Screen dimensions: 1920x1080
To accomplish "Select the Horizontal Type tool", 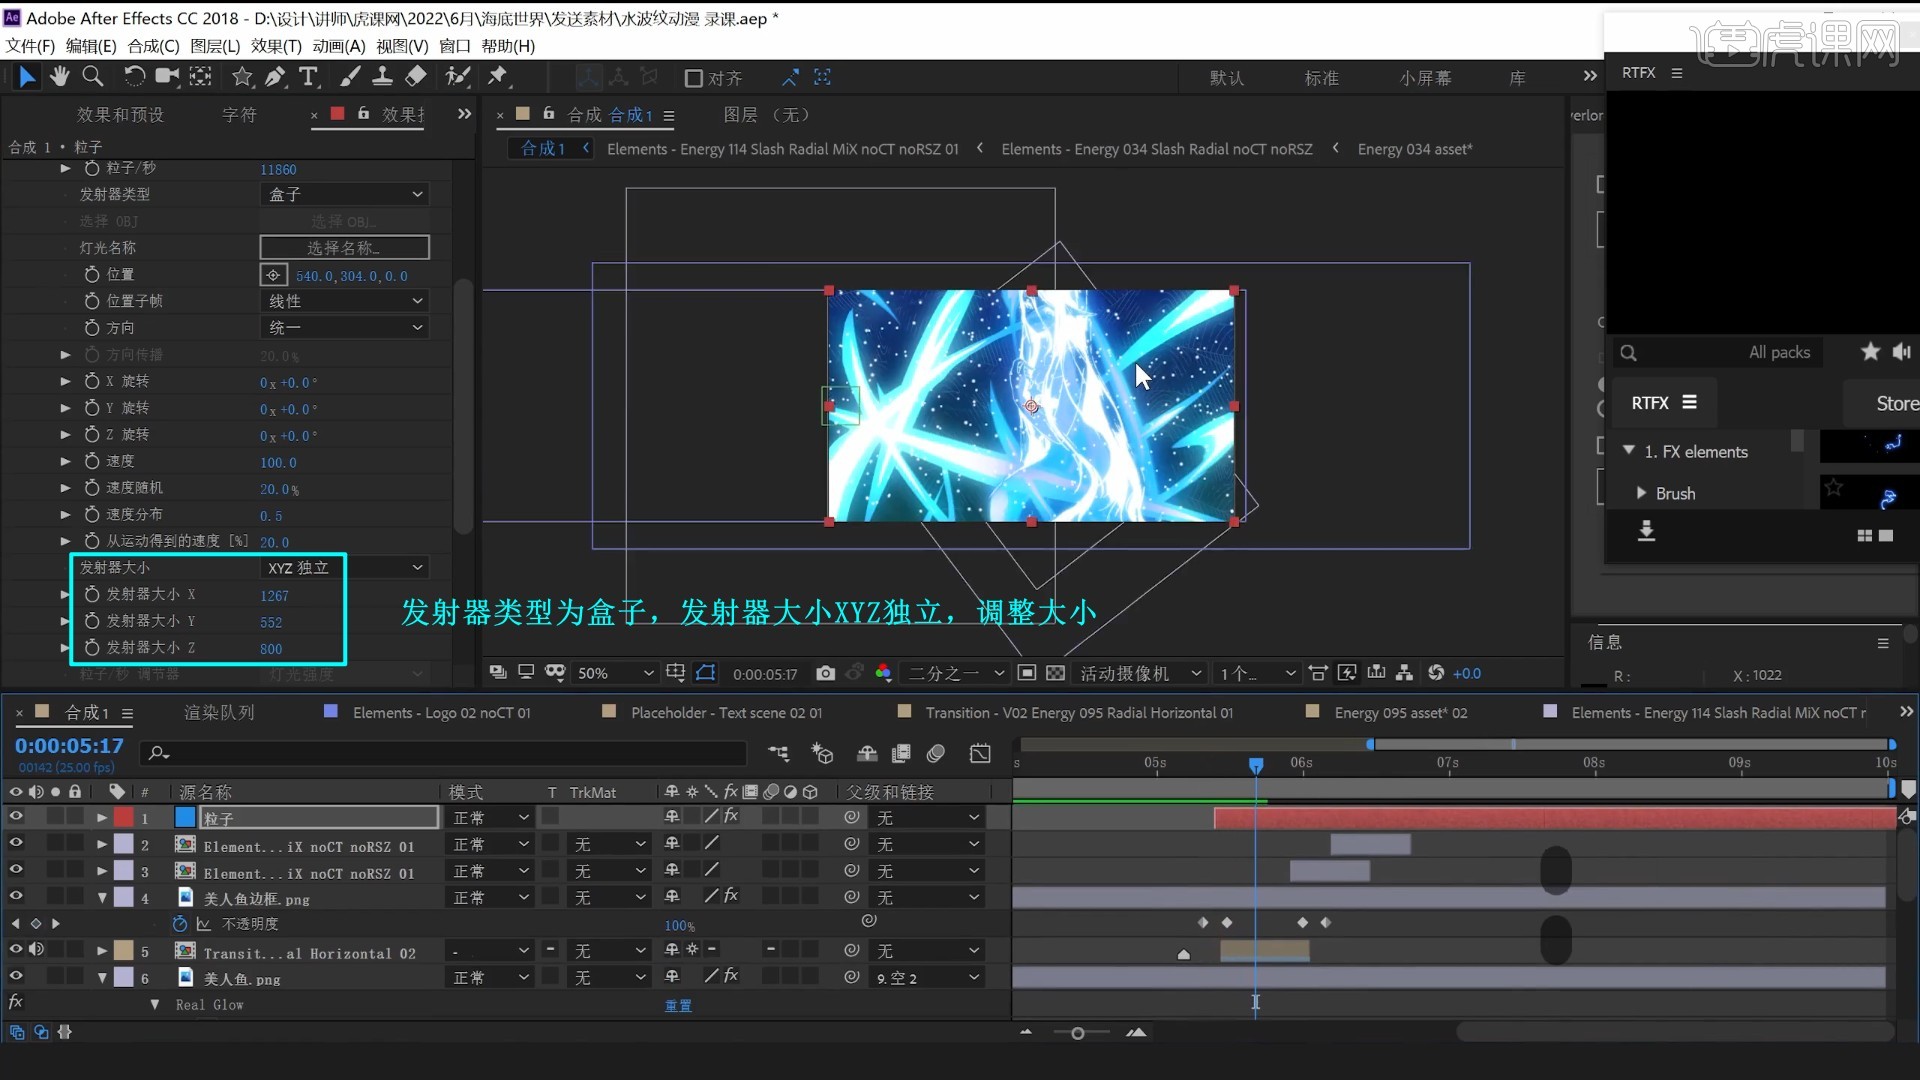I will 309,77.
